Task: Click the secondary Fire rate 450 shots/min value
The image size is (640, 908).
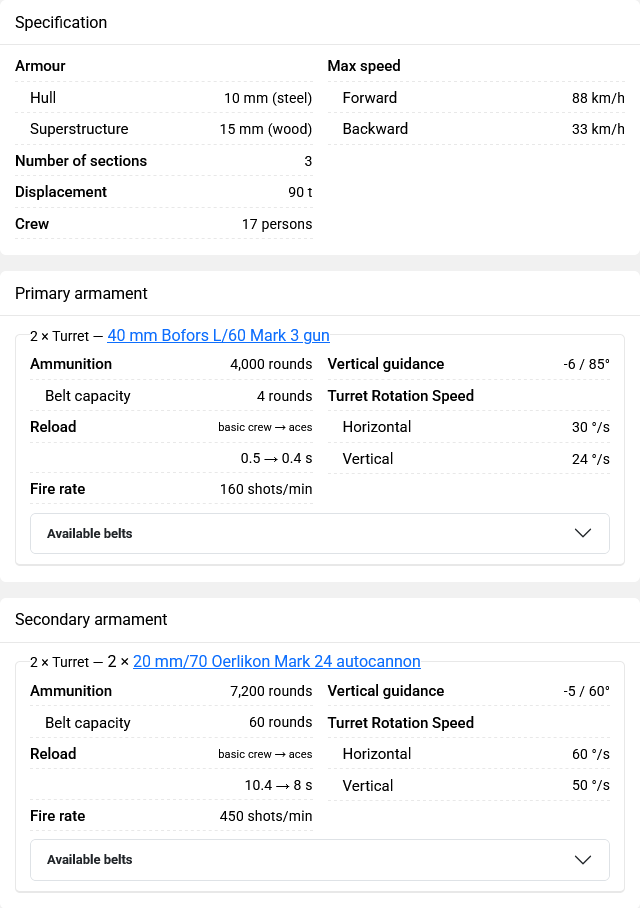Action: tap(266, 816)
